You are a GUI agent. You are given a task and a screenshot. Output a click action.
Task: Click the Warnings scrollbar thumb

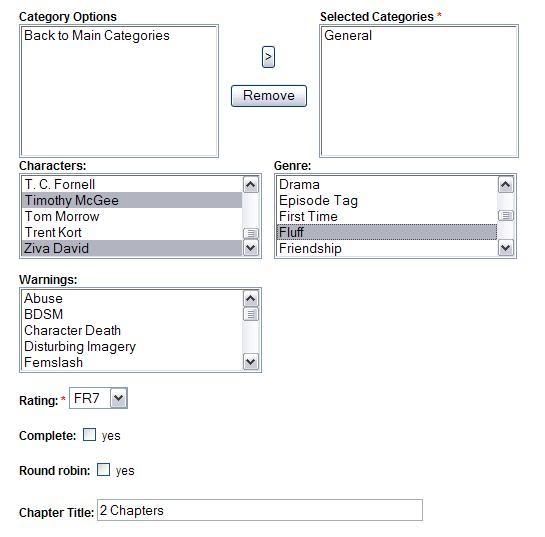pos(251,314)
